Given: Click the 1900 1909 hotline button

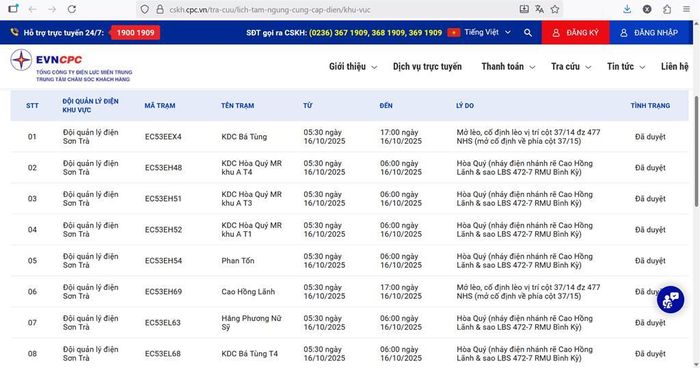Looking at the screenshot, I should click(x=135, y=33).
